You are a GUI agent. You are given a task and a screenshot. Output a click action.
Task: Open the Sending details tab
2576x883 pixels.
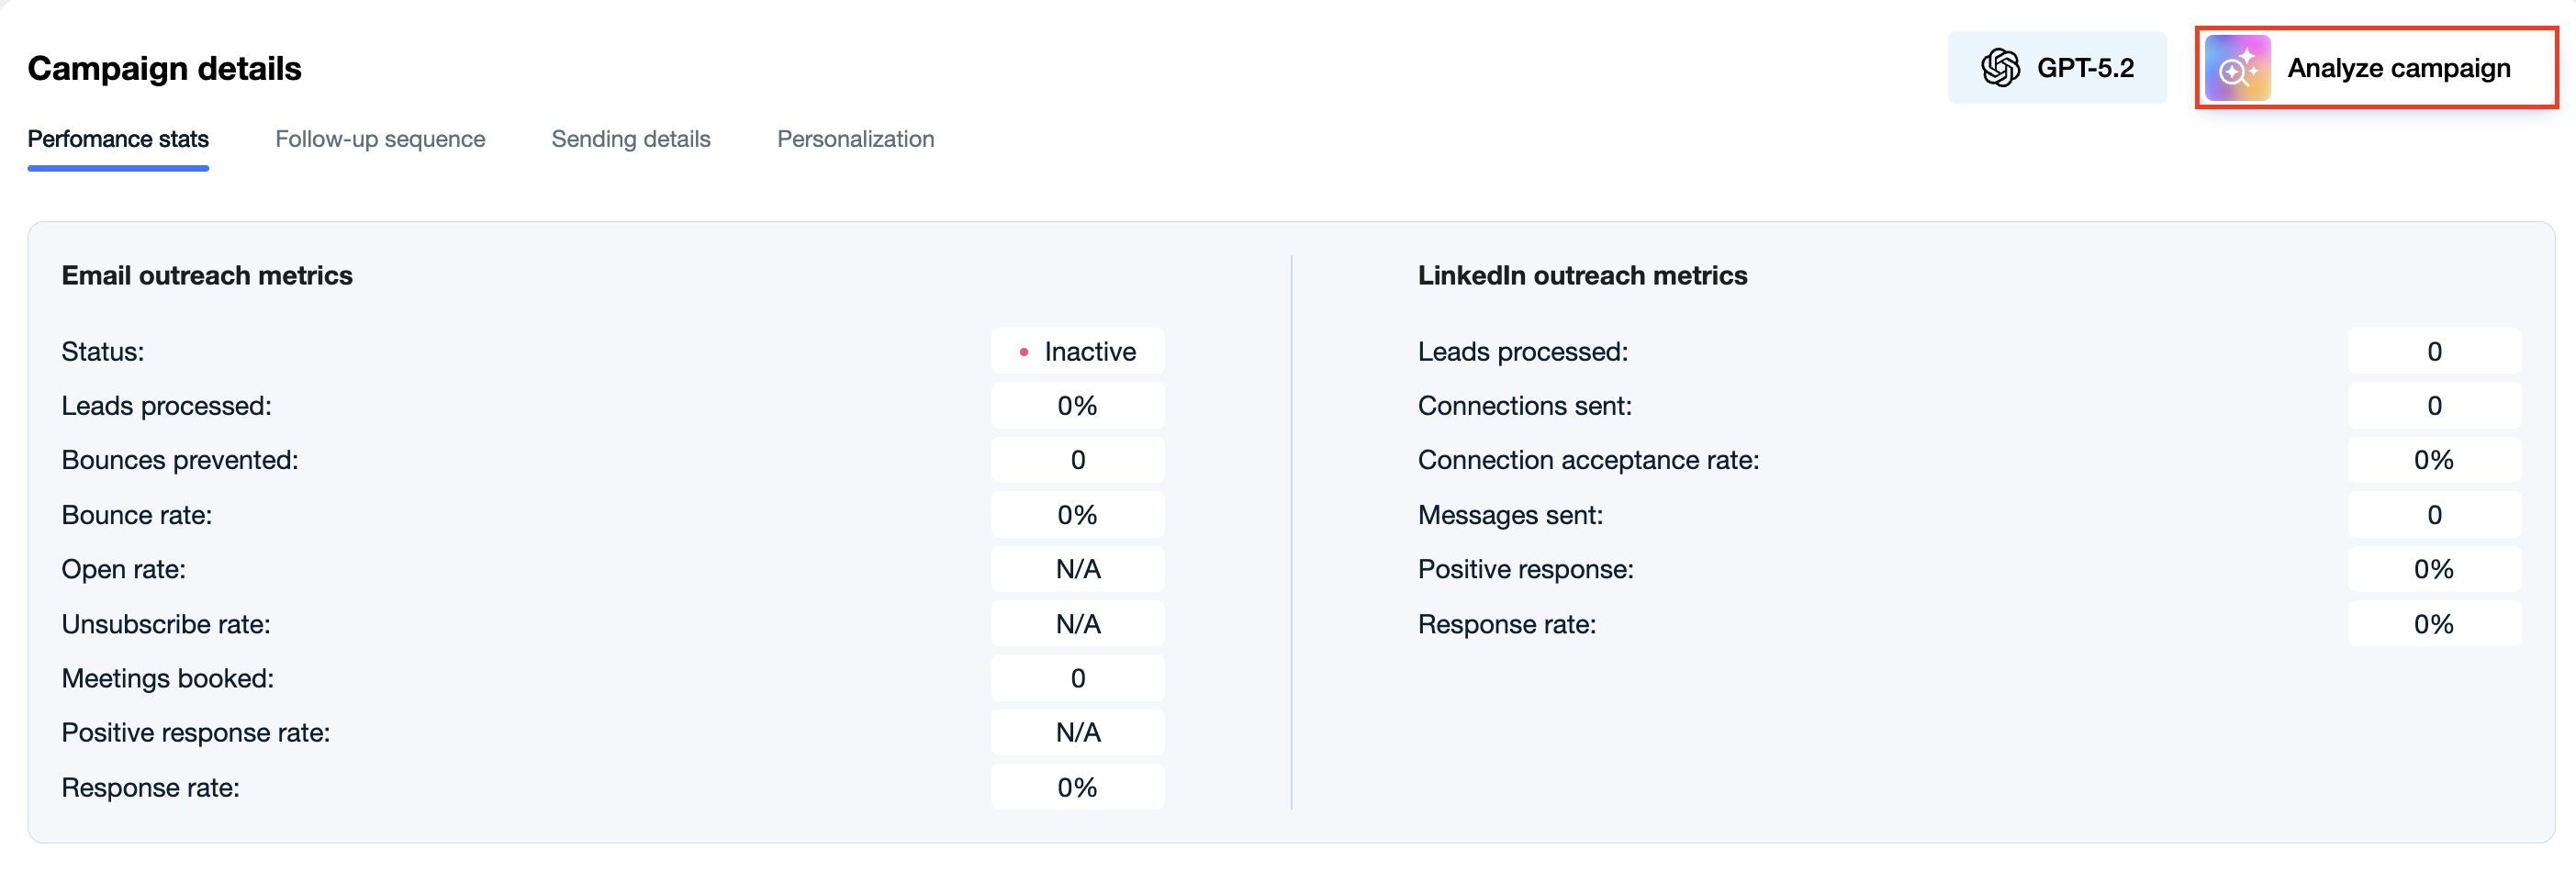pyautogui.click(x=631, y=139)
